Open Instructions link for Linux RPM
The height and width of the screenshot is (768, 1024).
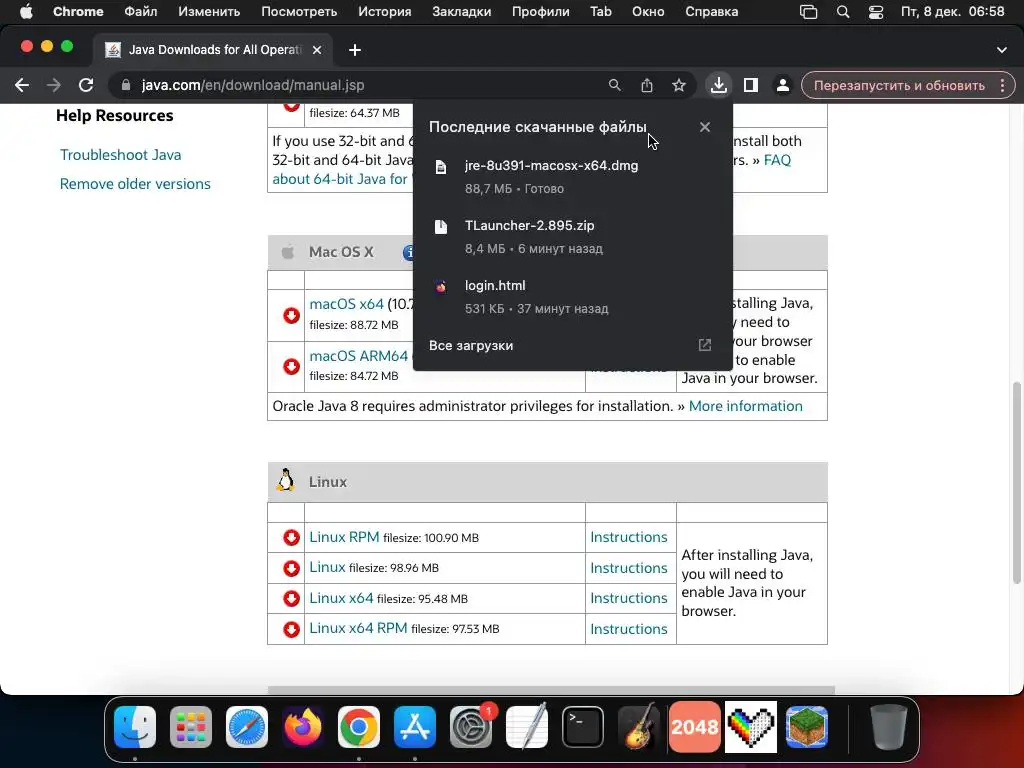click(x=629, y=537)
